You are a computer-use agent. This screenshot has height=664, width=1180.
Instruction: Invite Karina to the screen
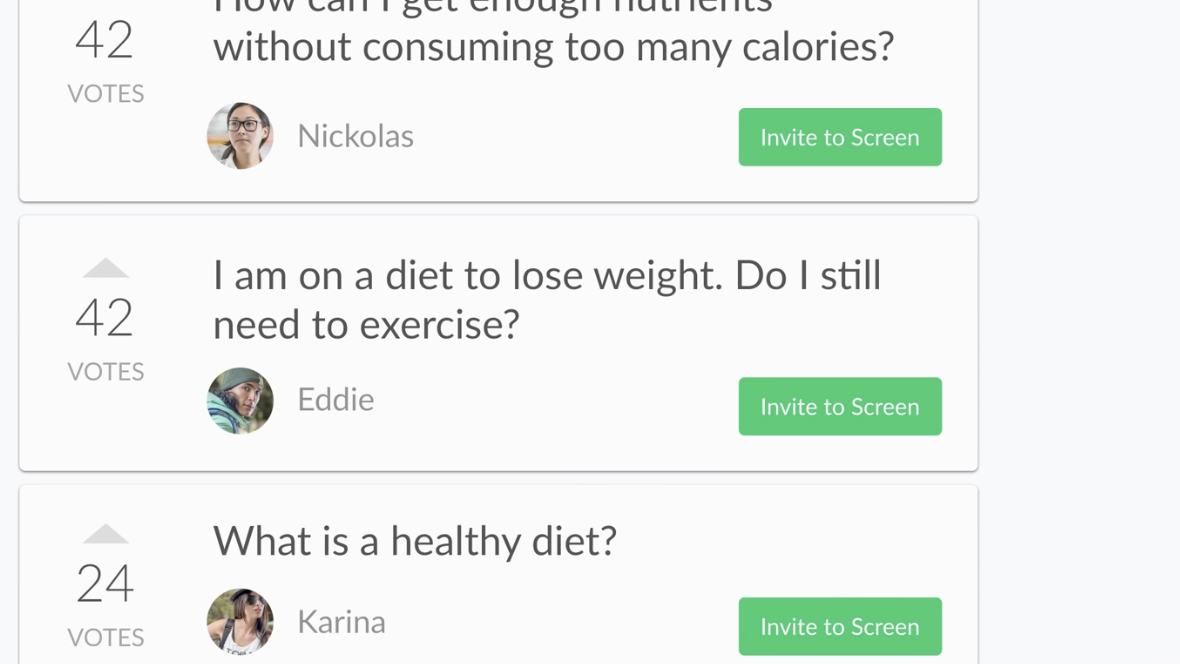839,626
